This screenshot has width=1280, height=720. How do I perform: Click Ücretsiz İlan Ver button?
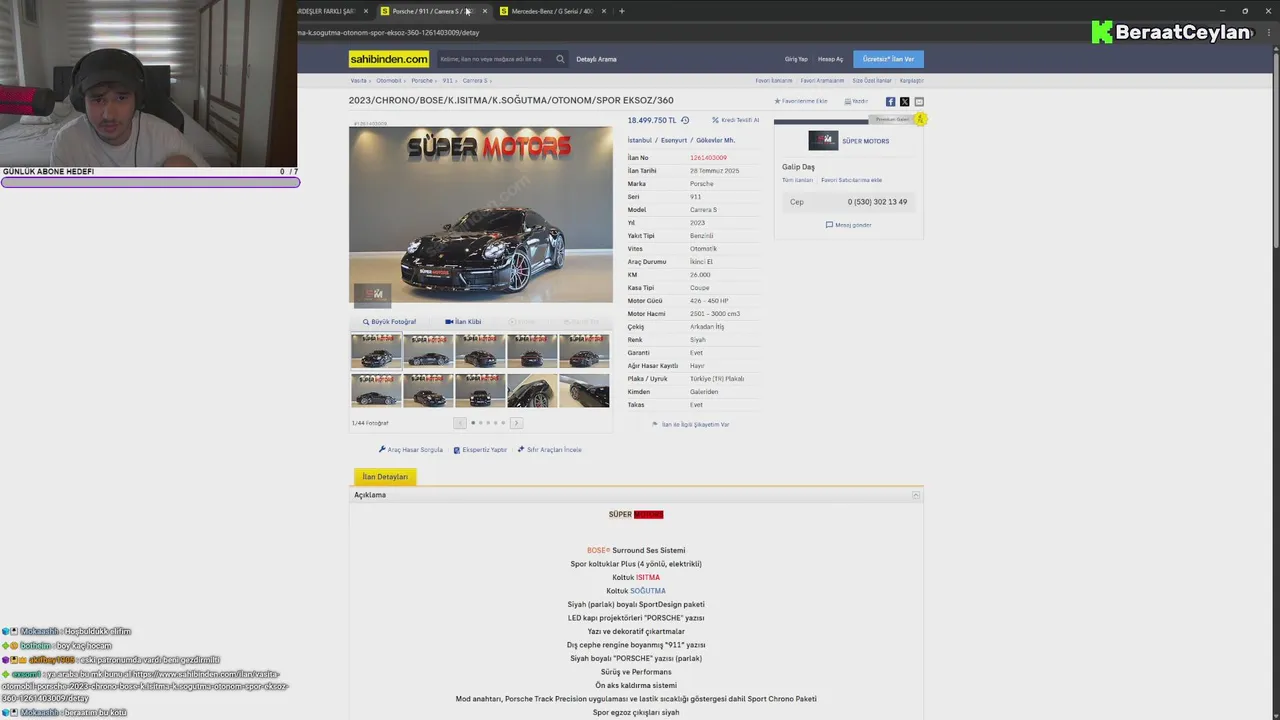point(889,59)
